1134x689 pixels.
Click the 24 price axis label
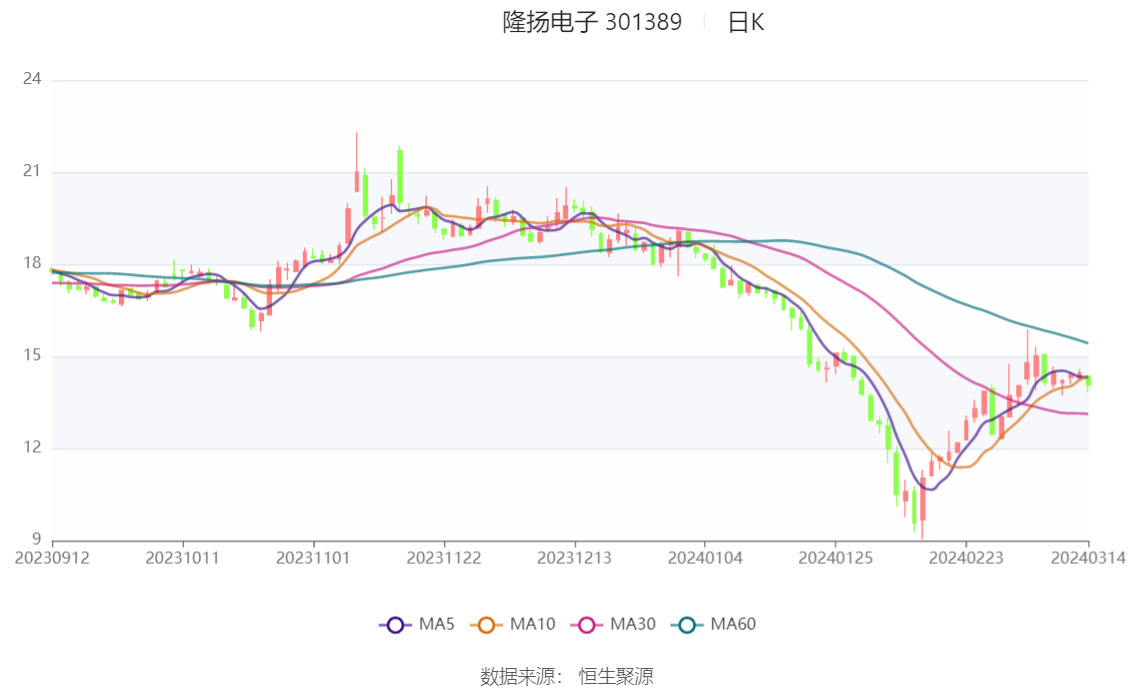(32, 79)
